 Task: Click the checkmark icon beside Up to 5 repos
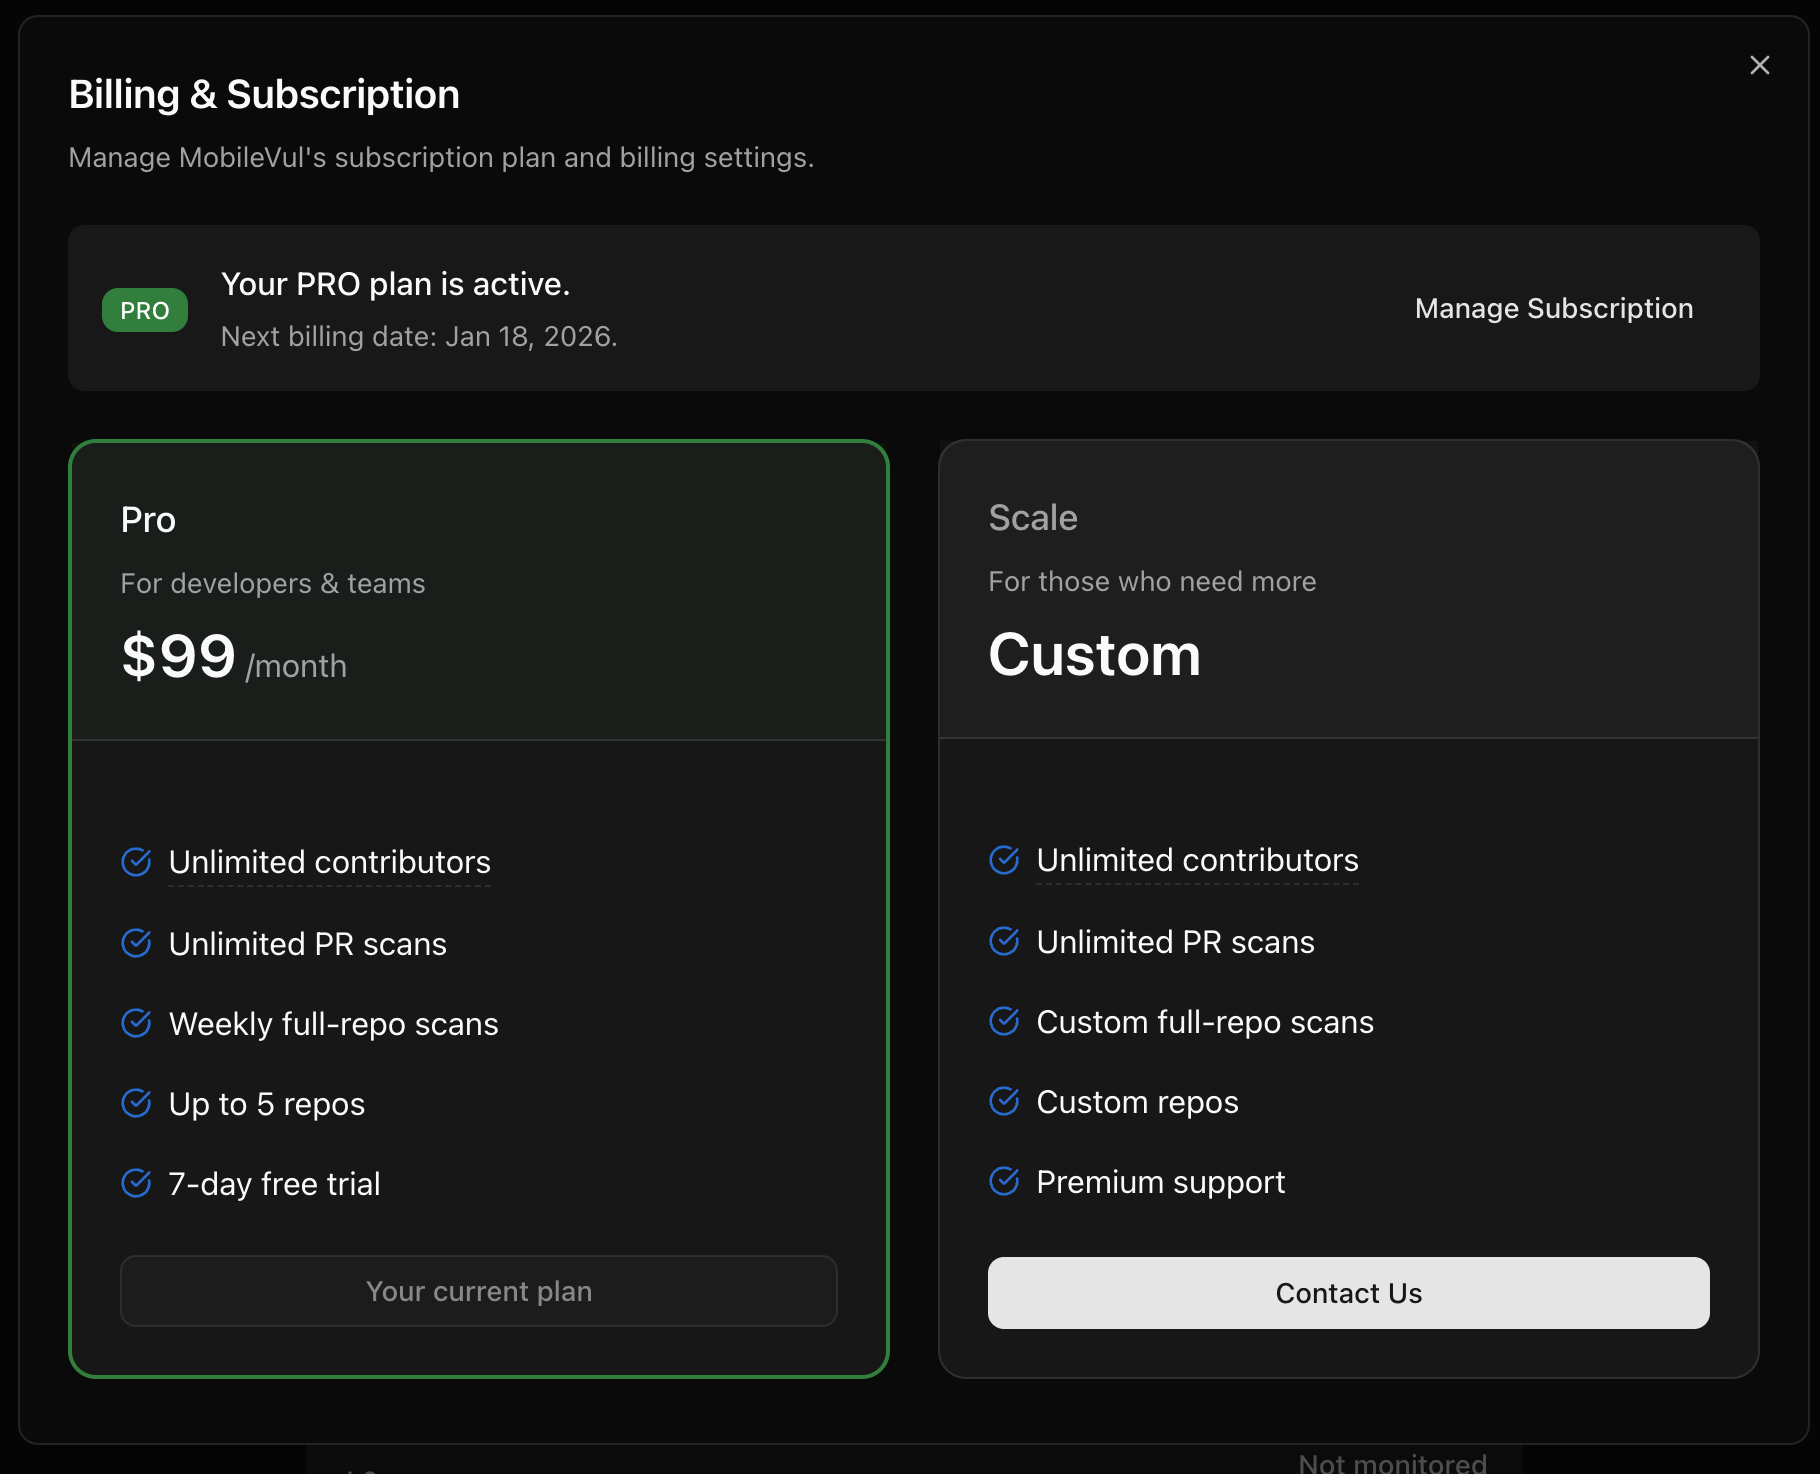tap(136, 1103)
